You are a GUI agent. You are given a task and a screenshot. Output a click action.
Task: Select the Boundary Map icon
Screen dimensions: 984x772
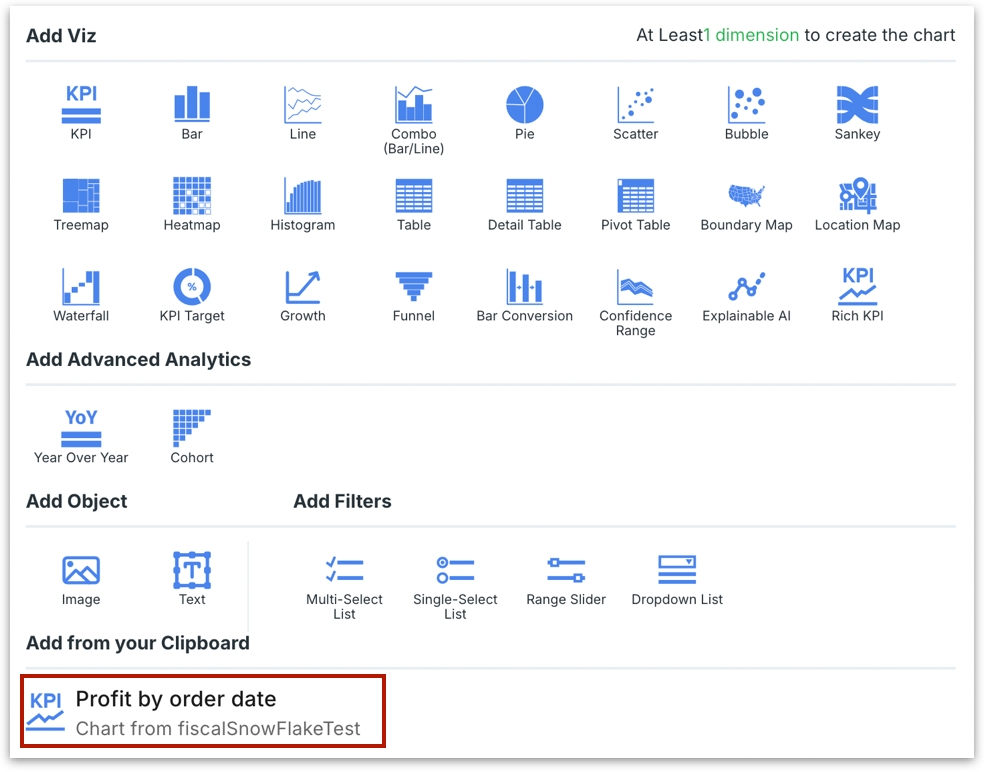coord(746,196)
